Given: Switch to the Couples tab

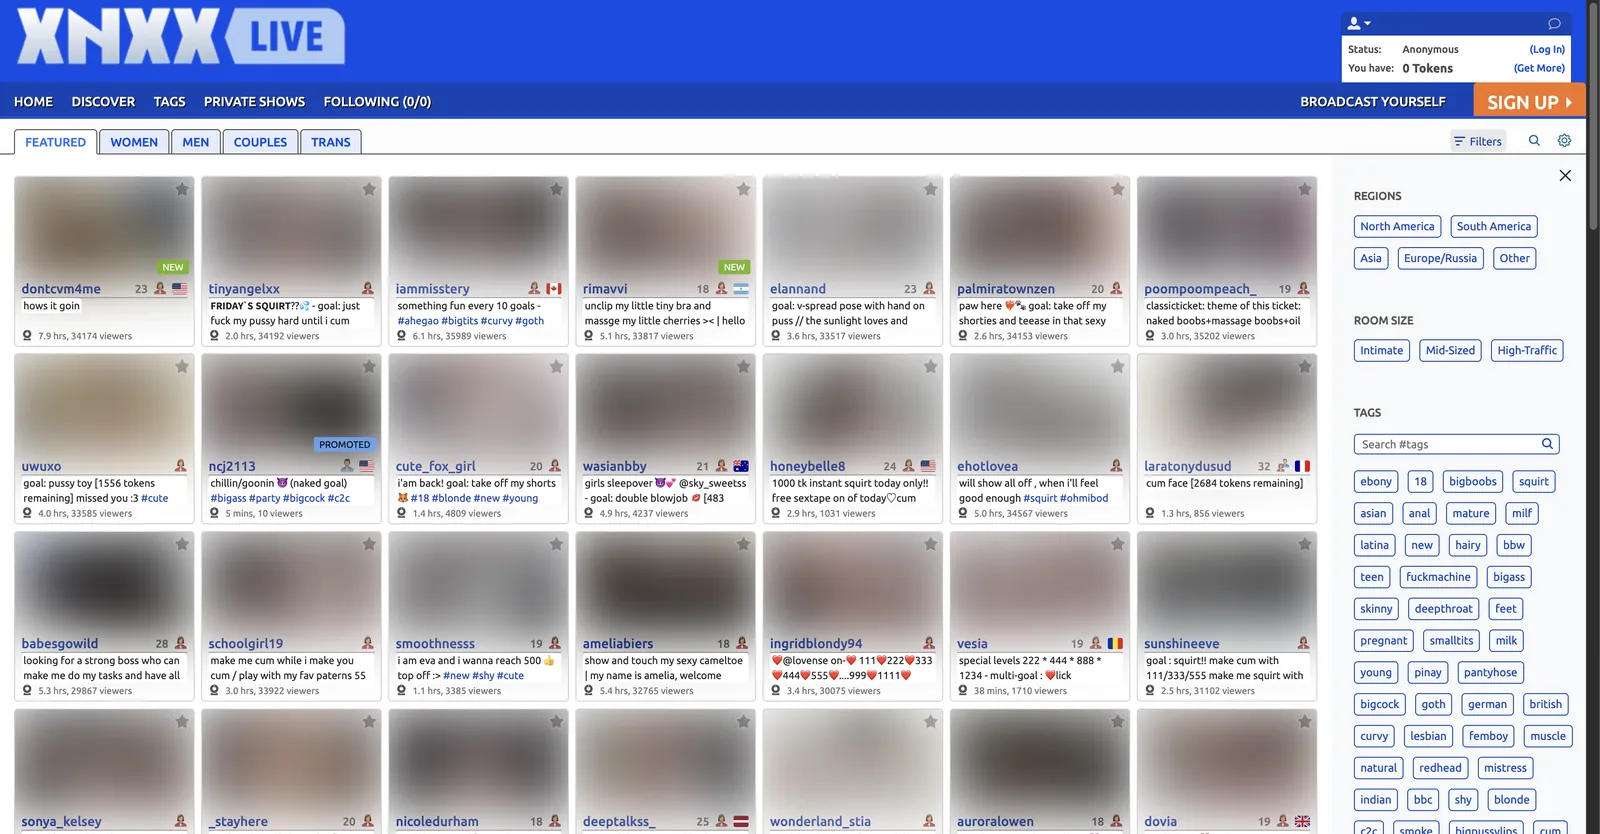Looking at the screenshot, I should tap(260, 142).
